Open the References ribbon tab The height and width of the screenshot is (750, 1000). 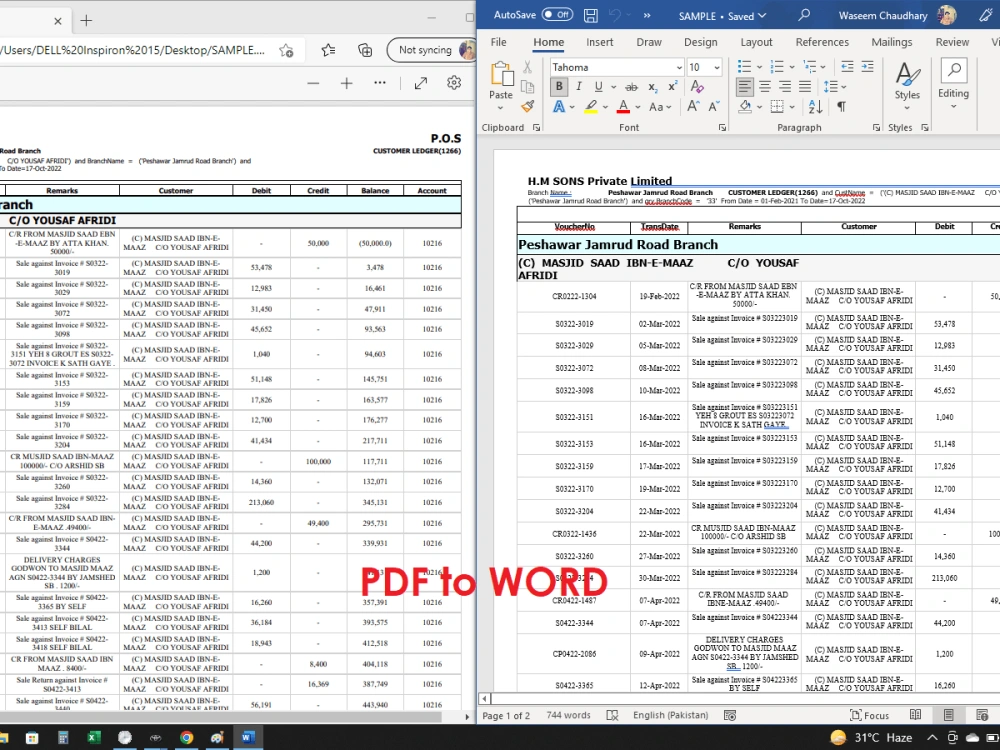[x=822, y=42]
